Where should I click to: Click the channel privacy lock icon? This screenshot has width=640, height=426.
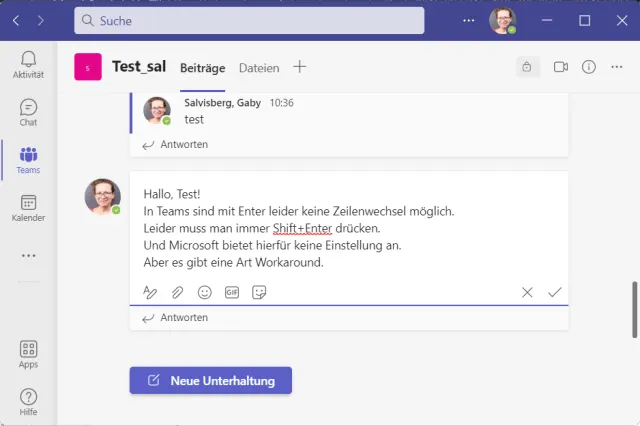point(527,67)
